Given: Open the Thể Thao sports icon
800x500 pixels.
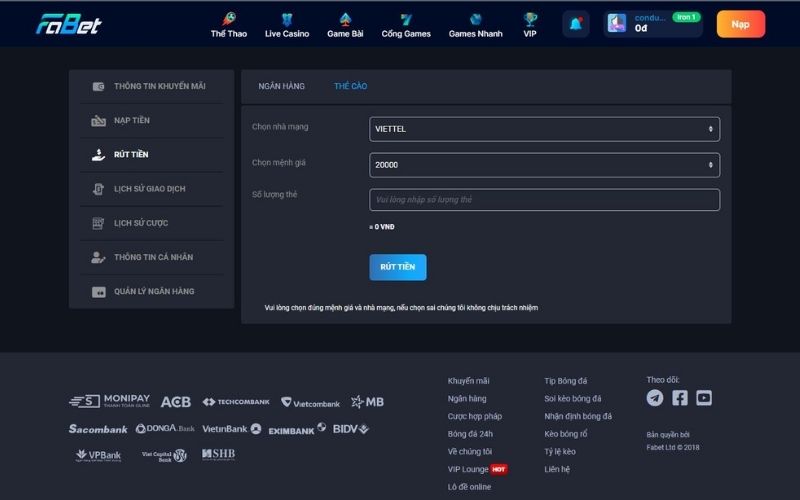Looking at the screenshot, I should coord(229,19).
